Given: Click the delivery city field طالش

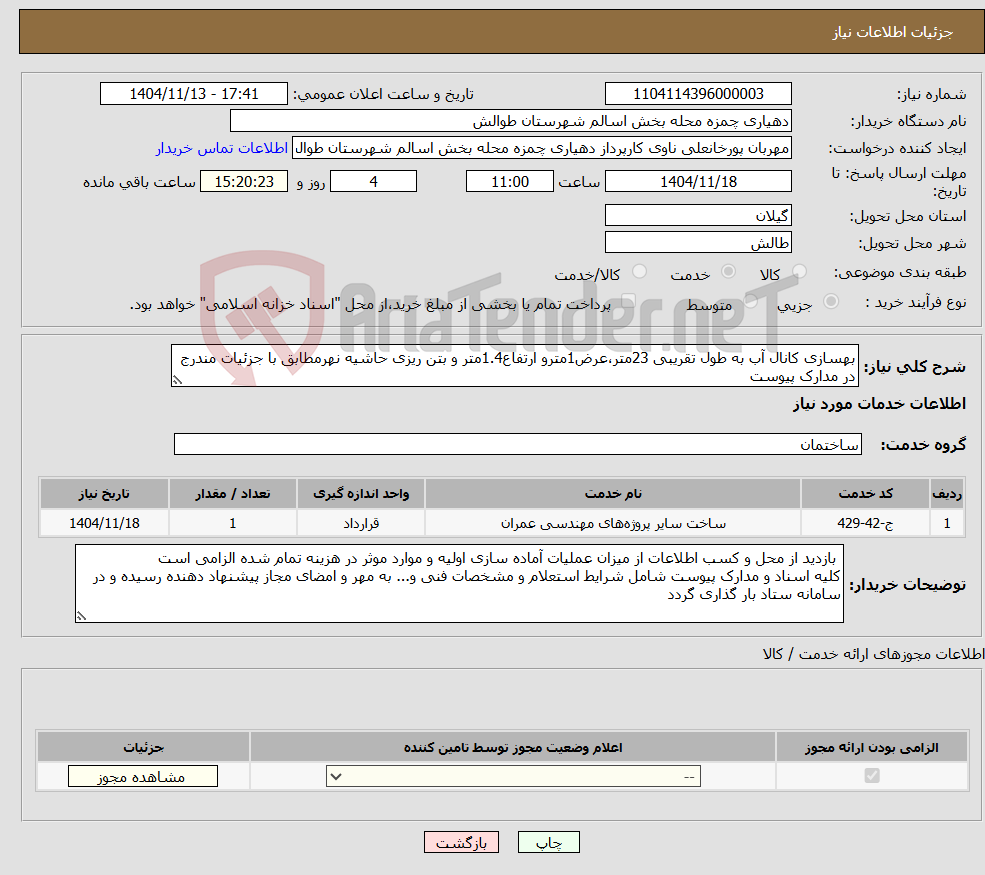Looking at the screenshot, I should (x=698, y=242).
